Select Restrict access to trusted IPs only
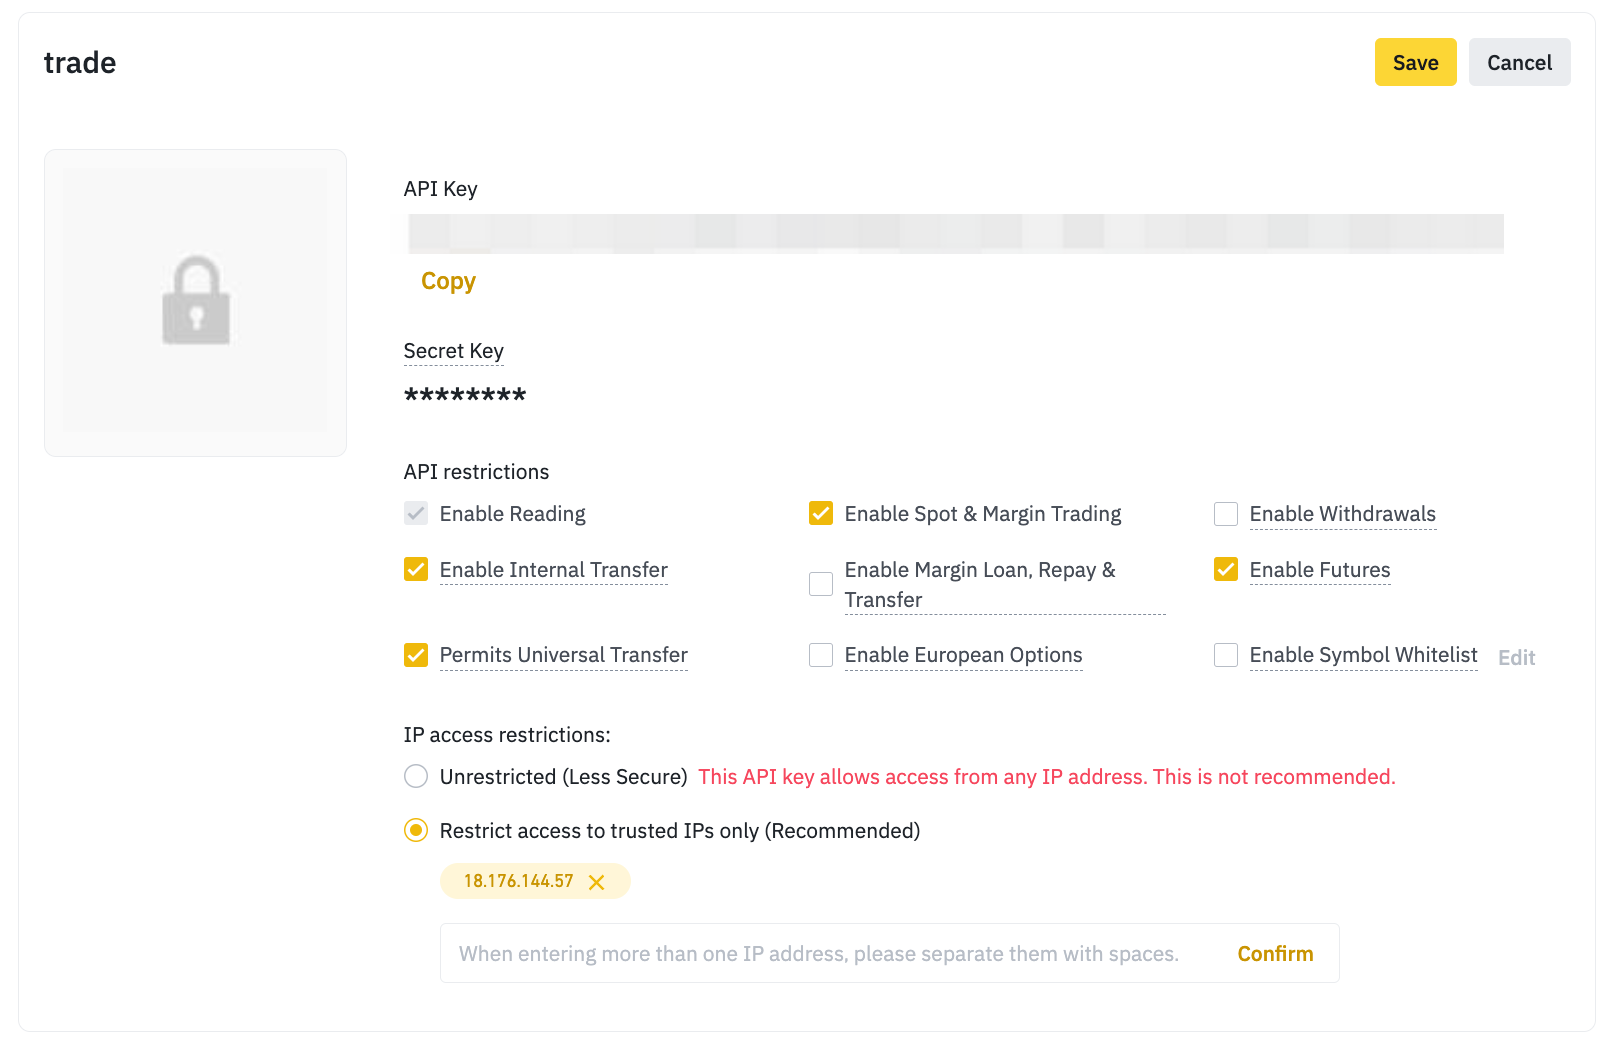 (416, 831)
